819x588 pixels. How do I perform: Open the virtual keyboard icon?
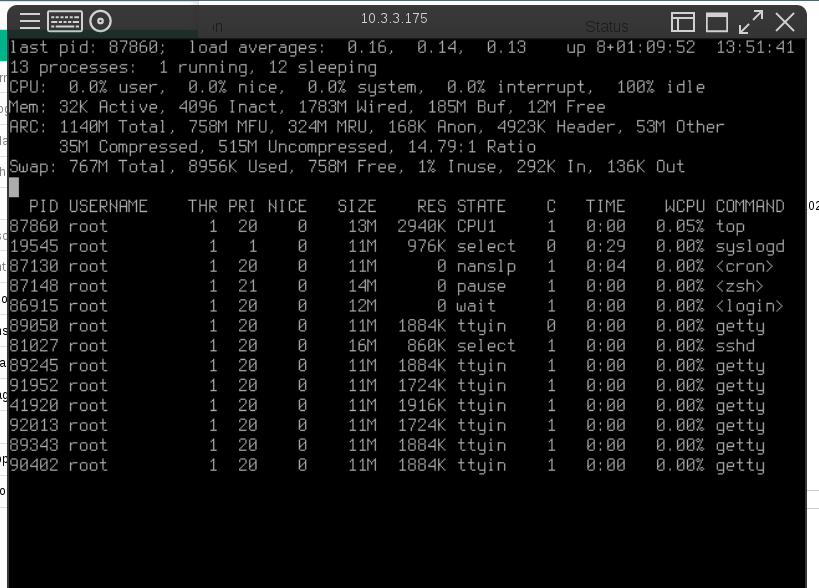pyautogui.click(x=65, y=21)
